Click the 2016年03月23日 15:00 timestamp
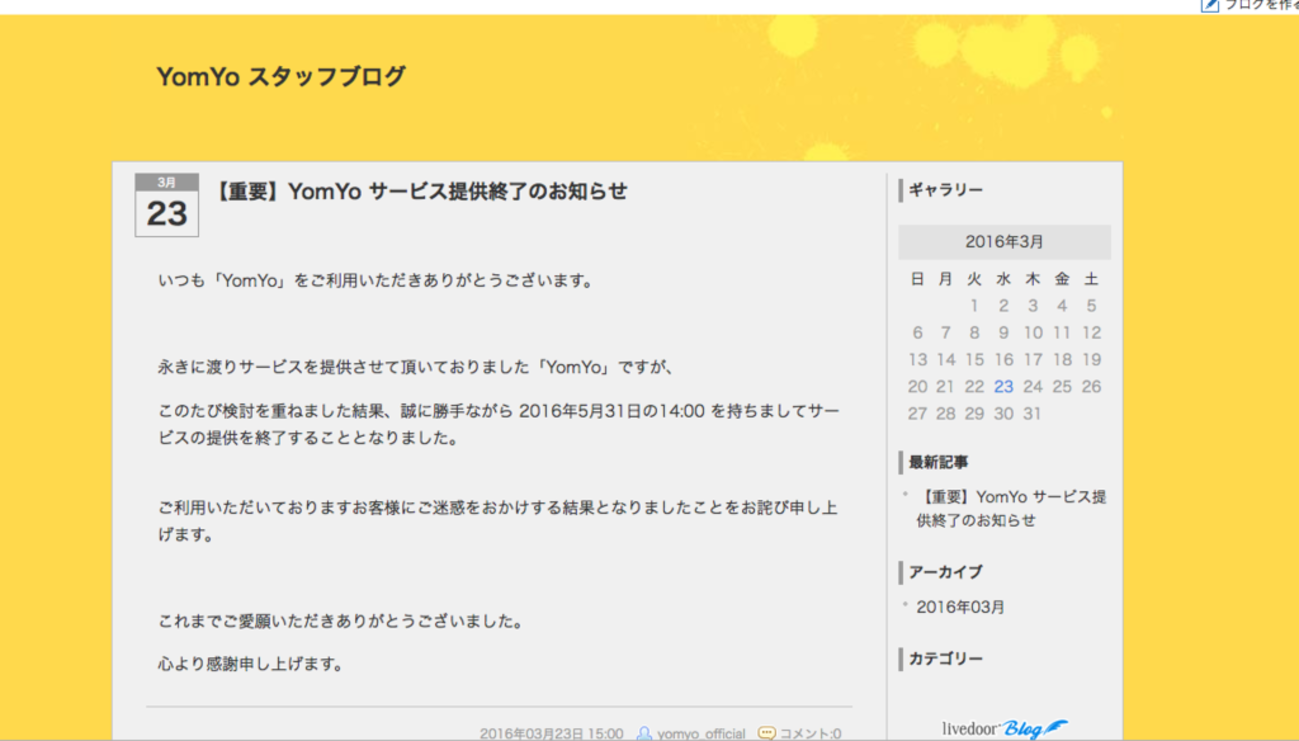The height and width of the screenshot is (741, 1299). pos(551,733)
